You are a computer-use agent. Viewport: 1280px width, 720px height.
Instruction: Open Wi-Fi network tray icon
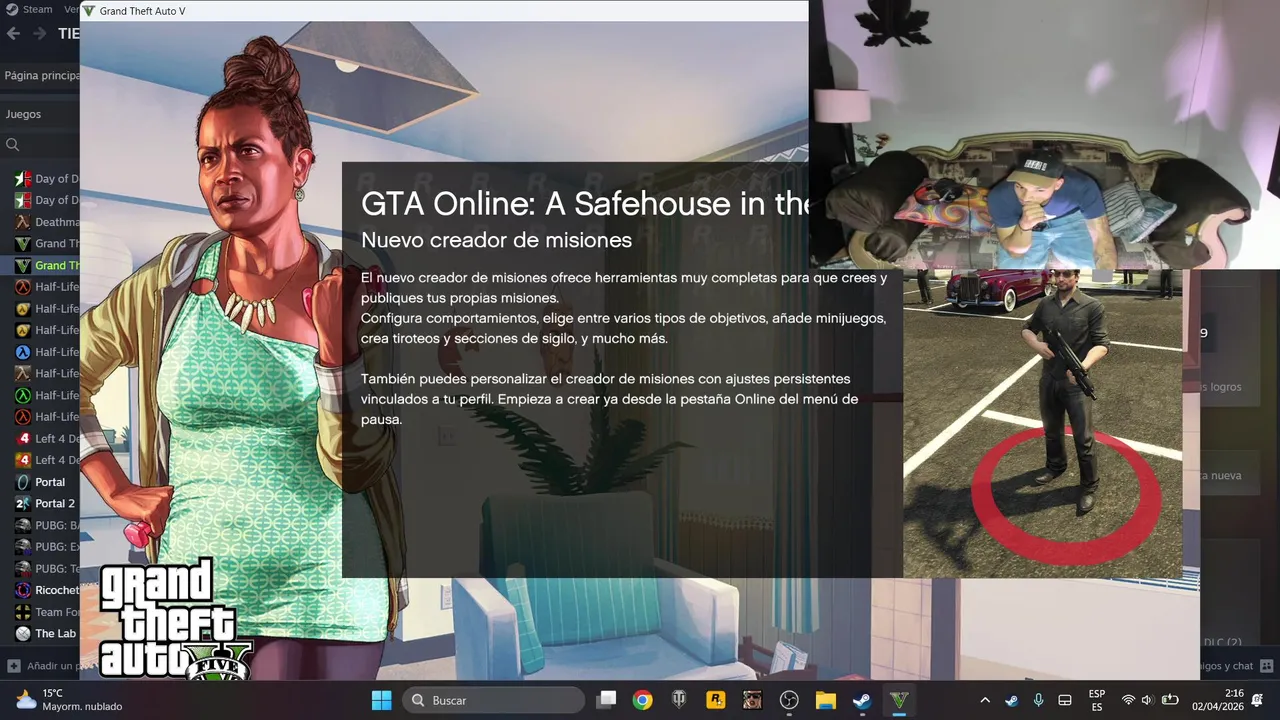click(x=1128, y=700)
